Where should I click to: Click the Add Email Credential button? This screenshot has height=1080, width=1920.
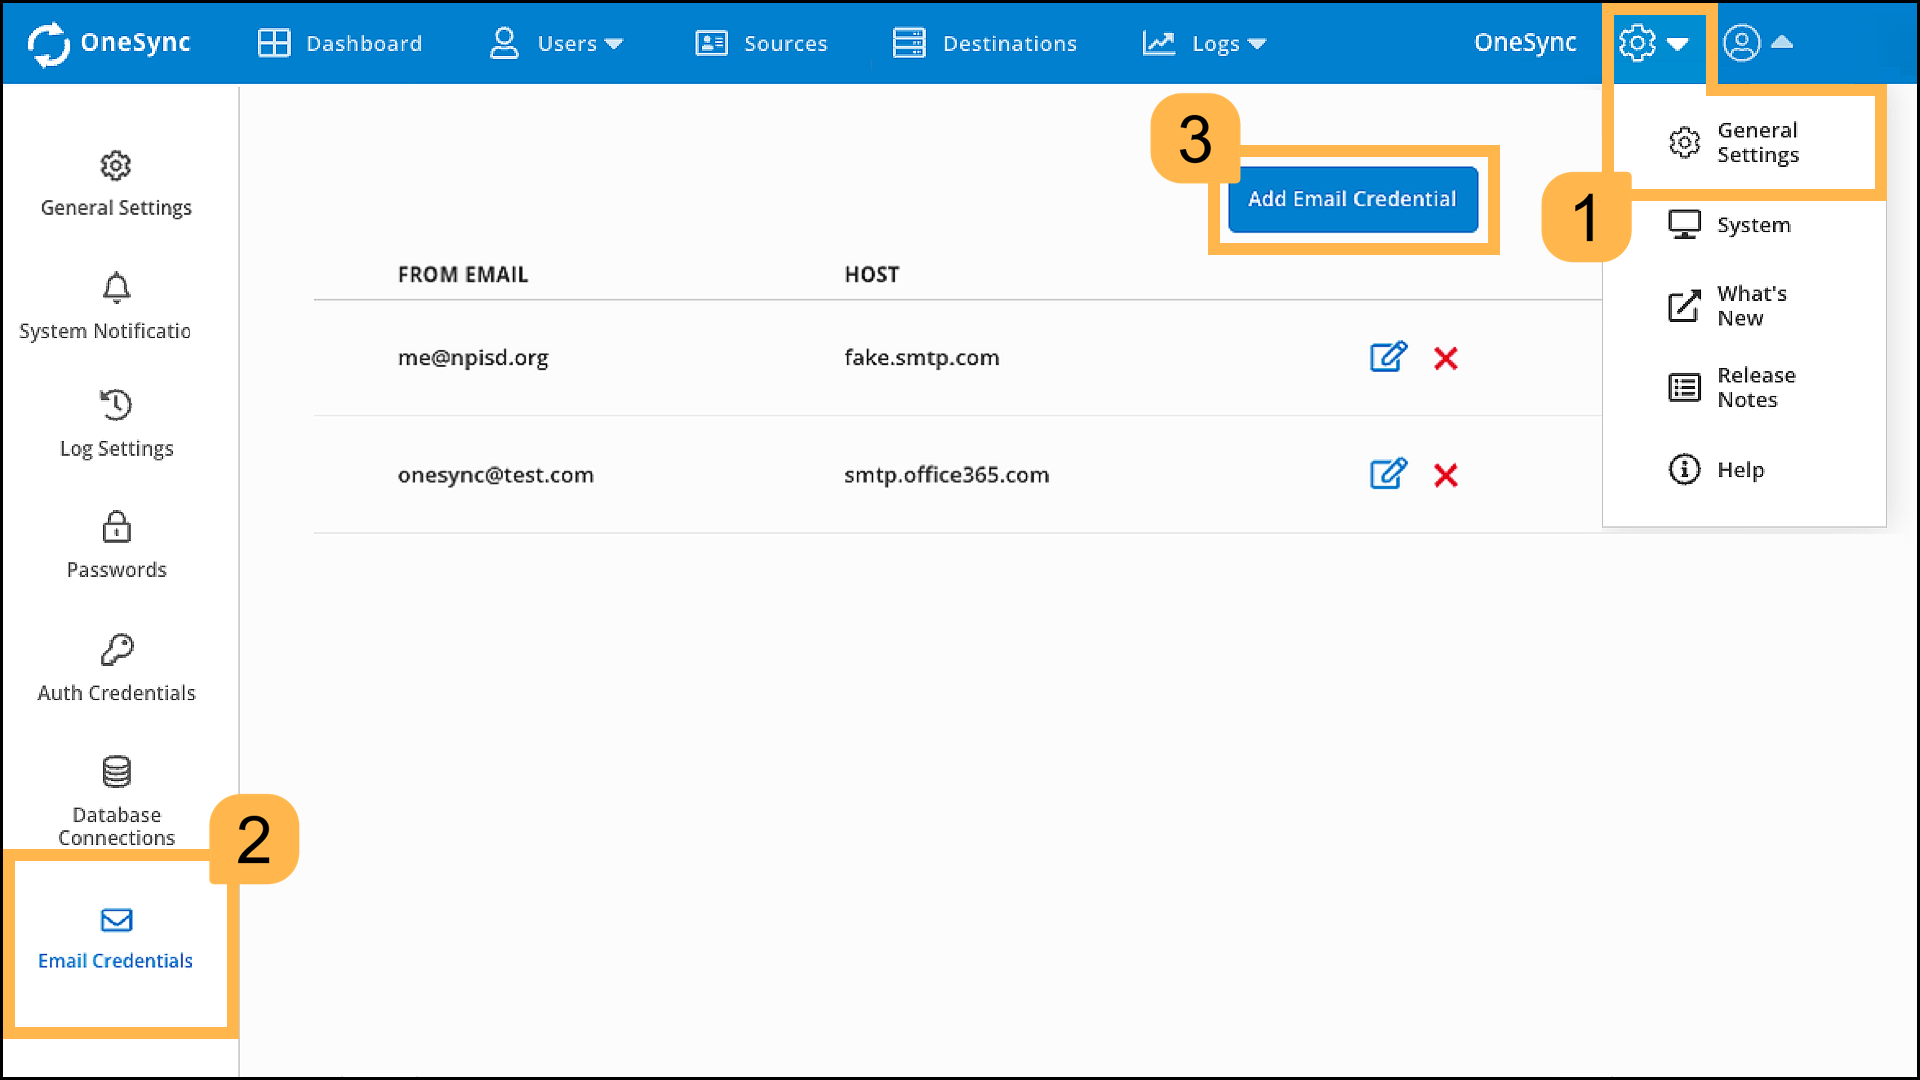[1352, 199]
